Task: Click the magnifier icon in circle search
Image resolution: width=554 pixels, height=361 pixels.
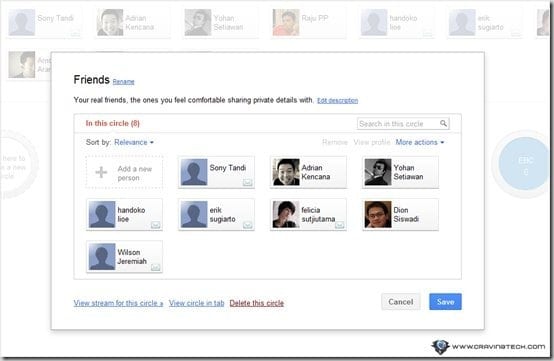Action: 443,123
